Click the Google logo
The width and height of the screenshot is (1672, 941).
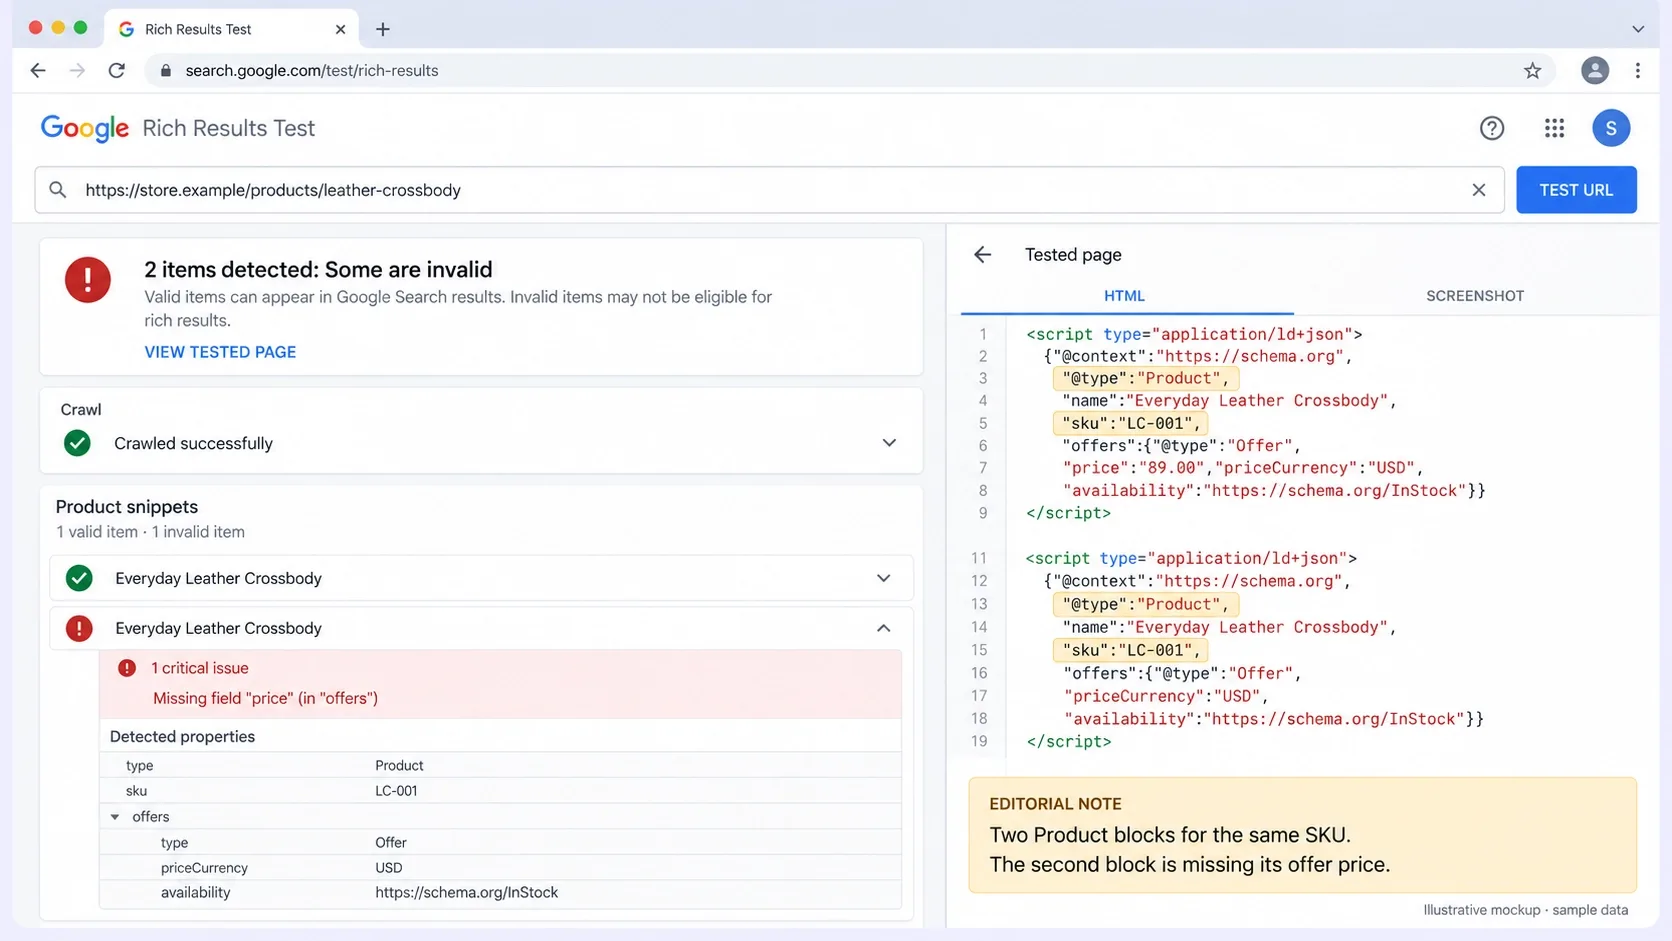(x=85, y=128)
